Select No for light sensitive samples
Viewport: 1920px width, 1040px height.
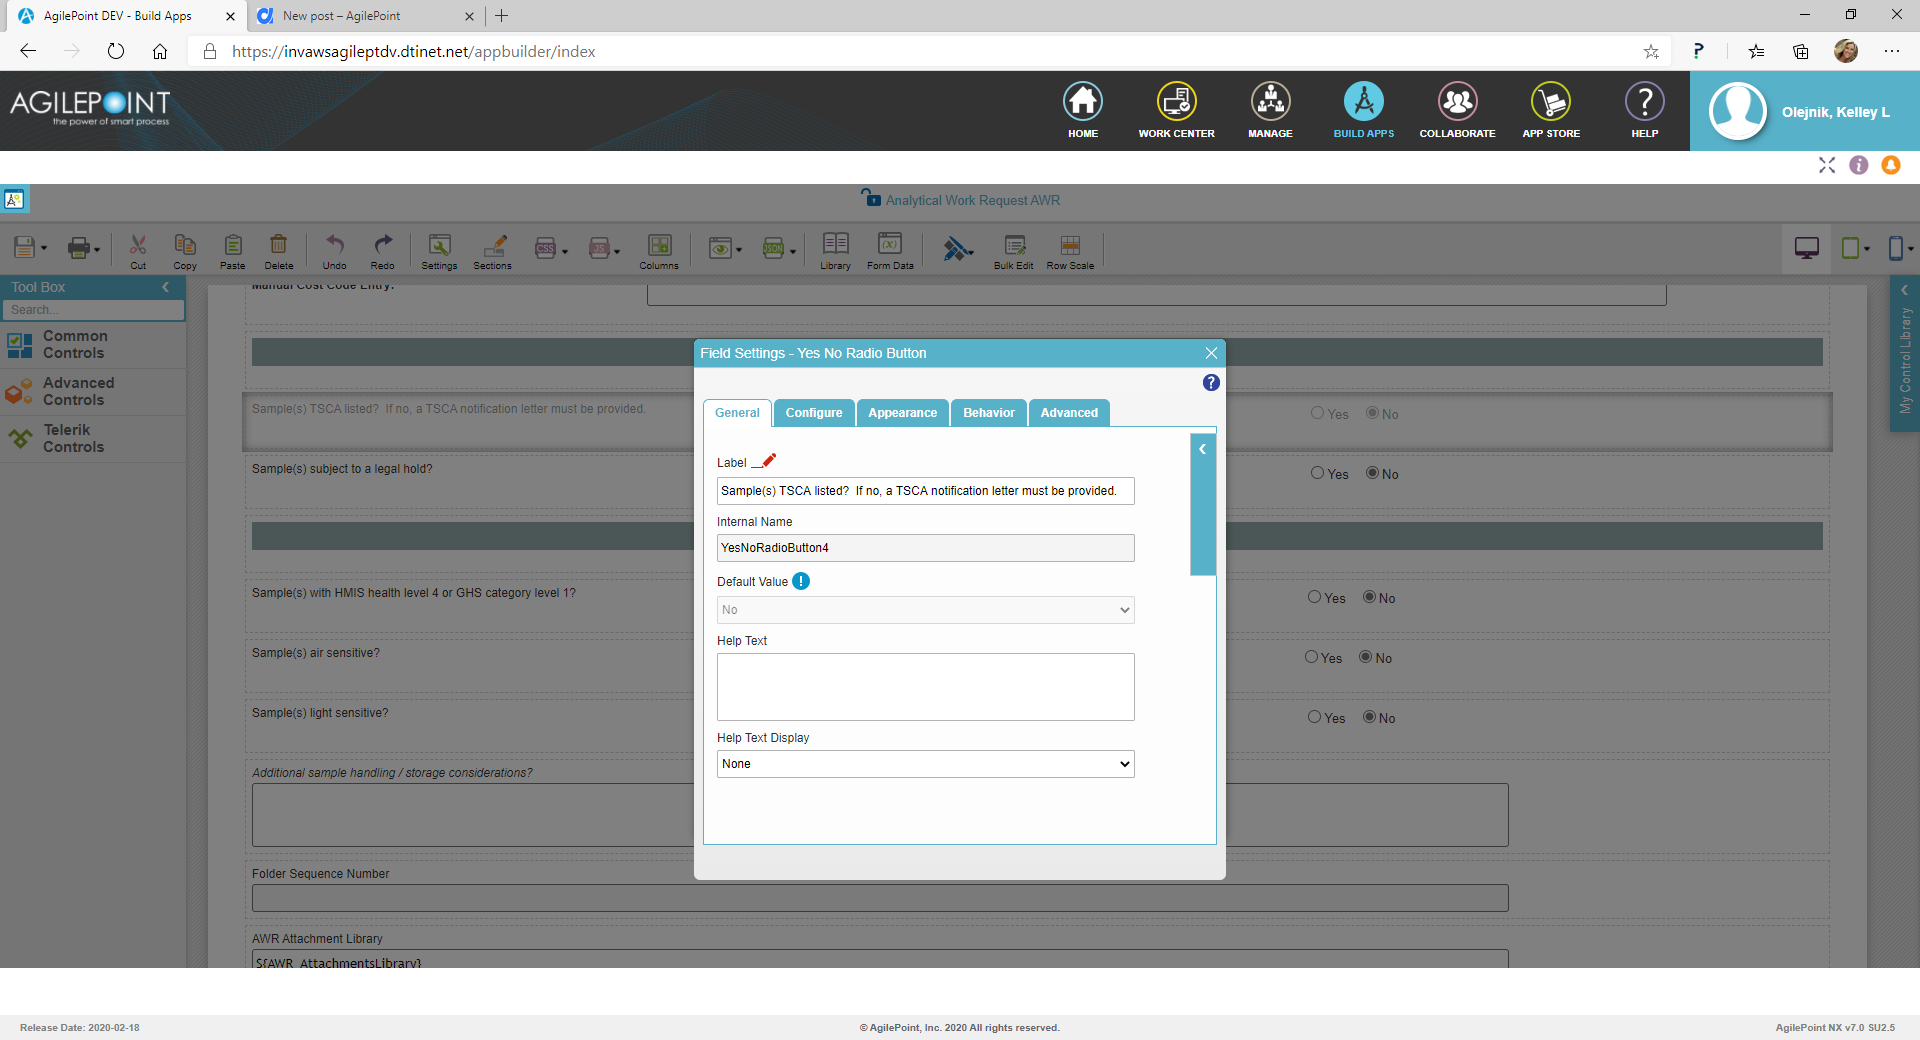click(x=1370, y=717)
